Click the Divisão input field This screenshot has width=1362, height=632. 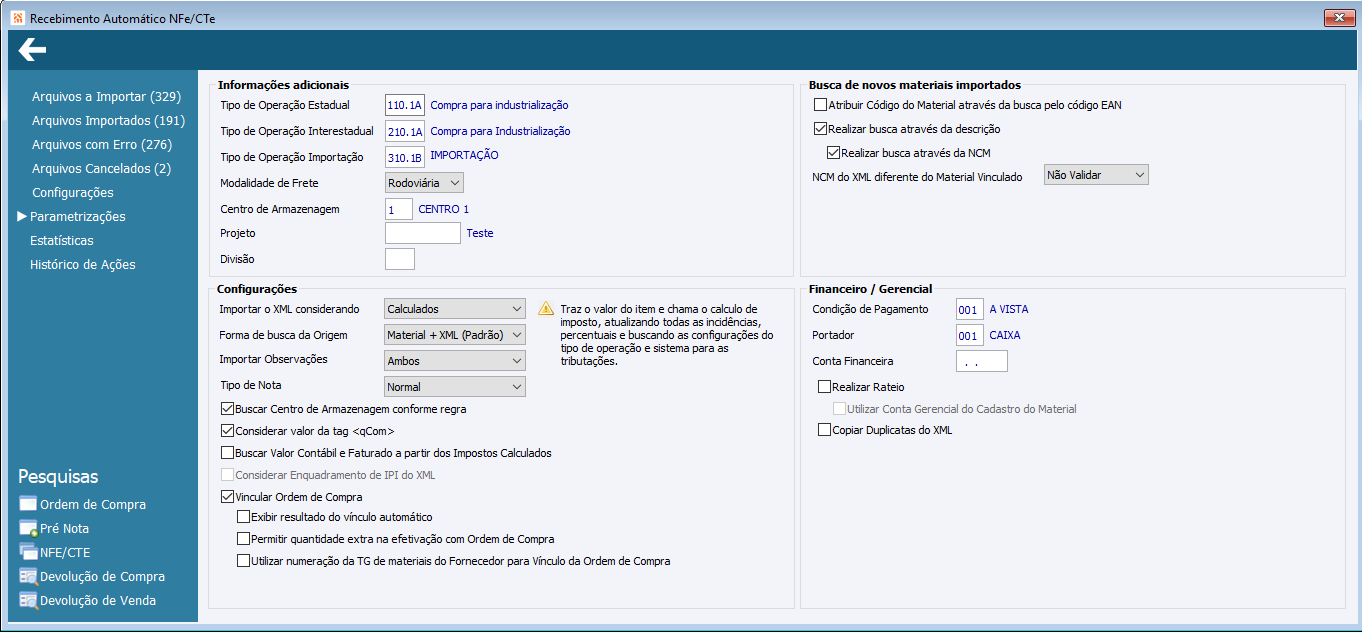coord(400,259)
